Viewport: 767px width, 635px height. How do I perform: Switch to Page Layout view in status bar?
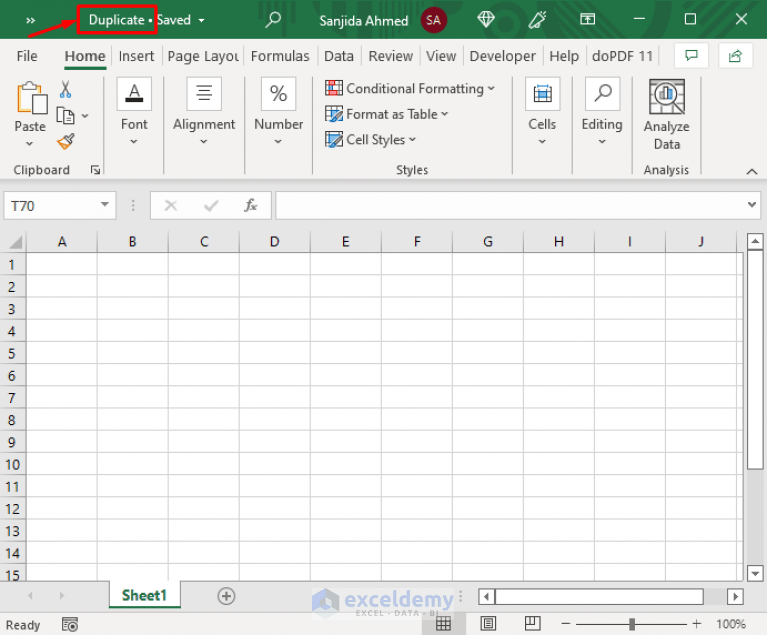click(x=488, y=623)
